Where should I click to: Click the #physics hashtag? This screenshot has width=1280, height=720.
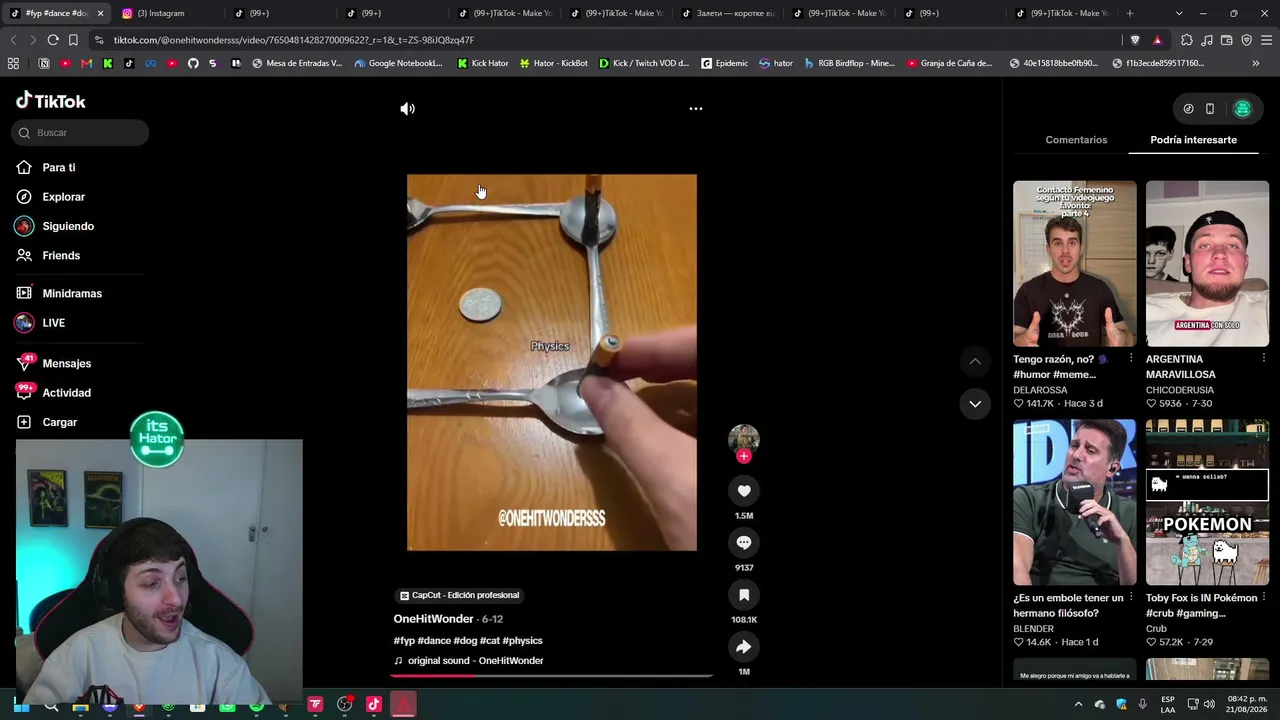coord(522,641)
